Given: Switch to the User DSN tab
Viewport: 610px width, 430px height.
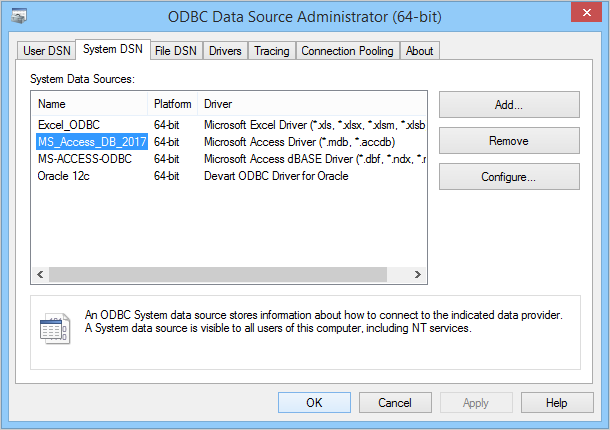Looking at the screenshot, I should click(46, 51).
